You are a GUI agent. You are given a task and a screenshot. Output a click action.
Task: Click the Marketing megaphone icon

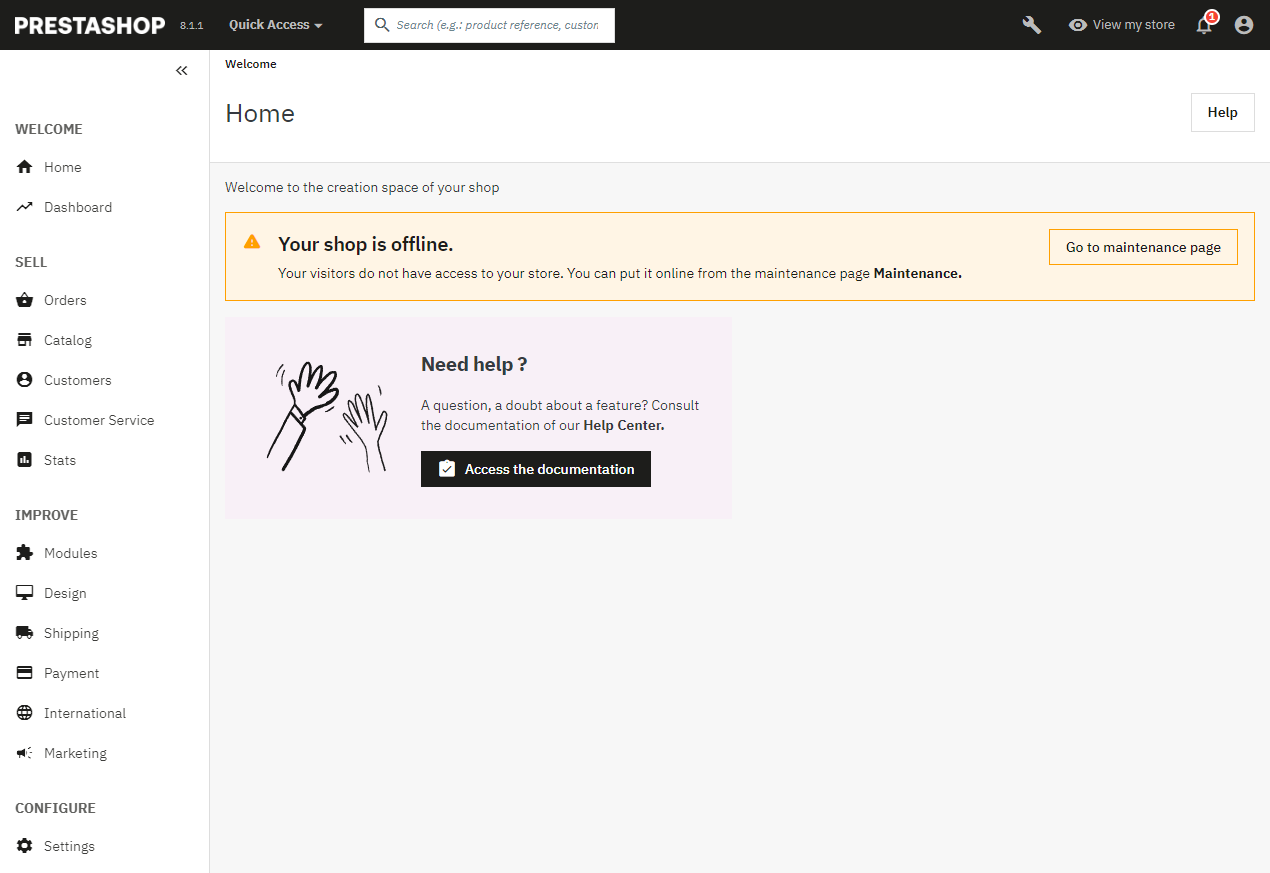pyautogui.click(x=25, y=753)
